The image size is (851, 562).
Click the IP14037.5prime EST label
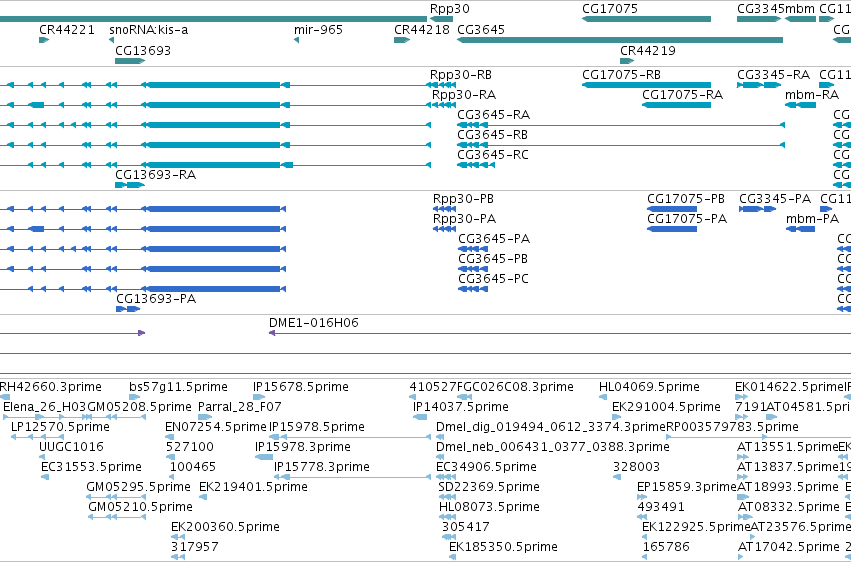coord(460,407)
